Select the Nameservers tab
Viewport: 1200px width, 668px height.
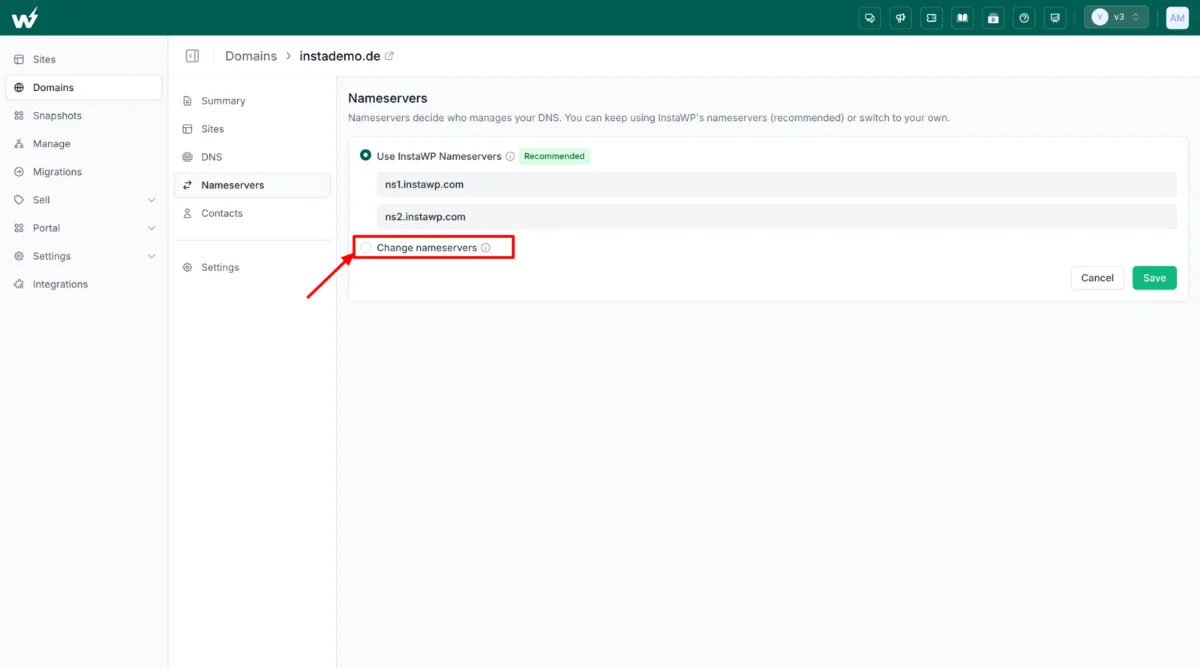[x=252, y=185]
